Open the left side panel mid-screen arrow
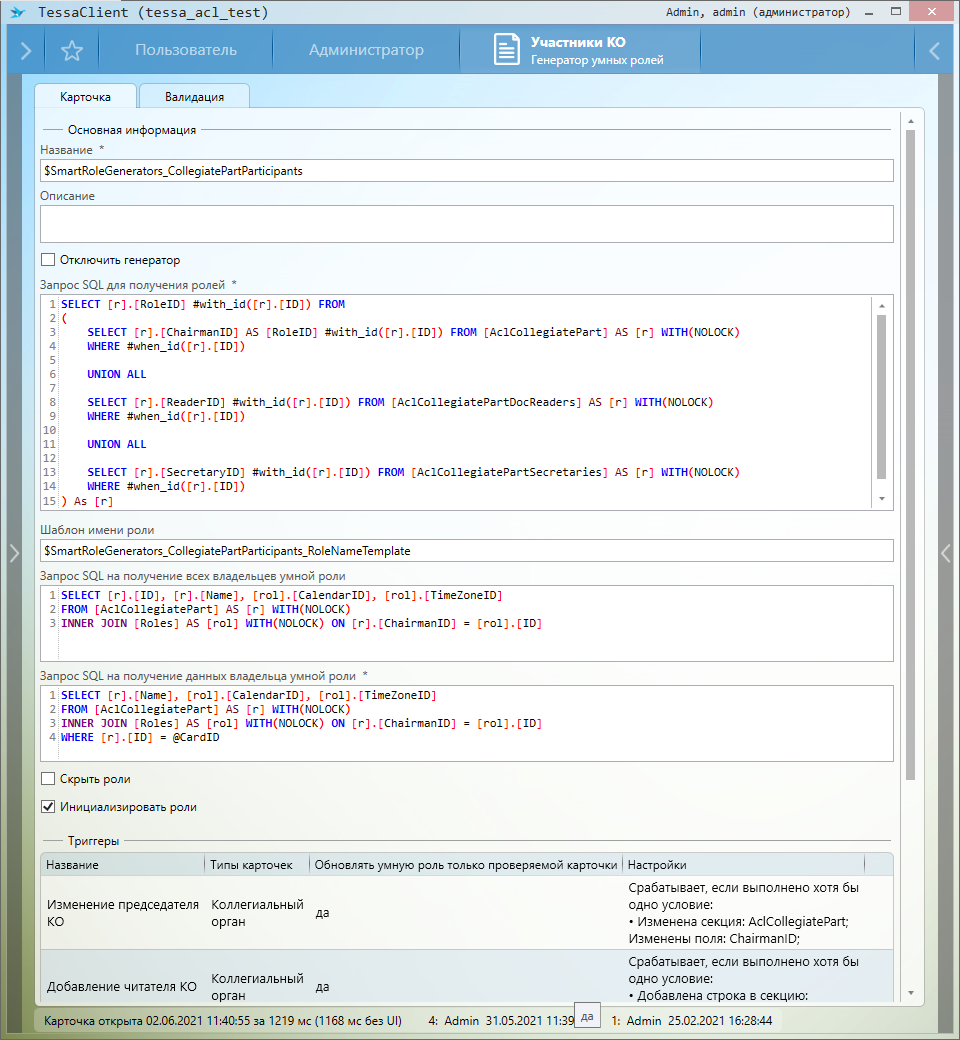The width and height of the screenshot is (960, 1040). (x=13, y=552)
